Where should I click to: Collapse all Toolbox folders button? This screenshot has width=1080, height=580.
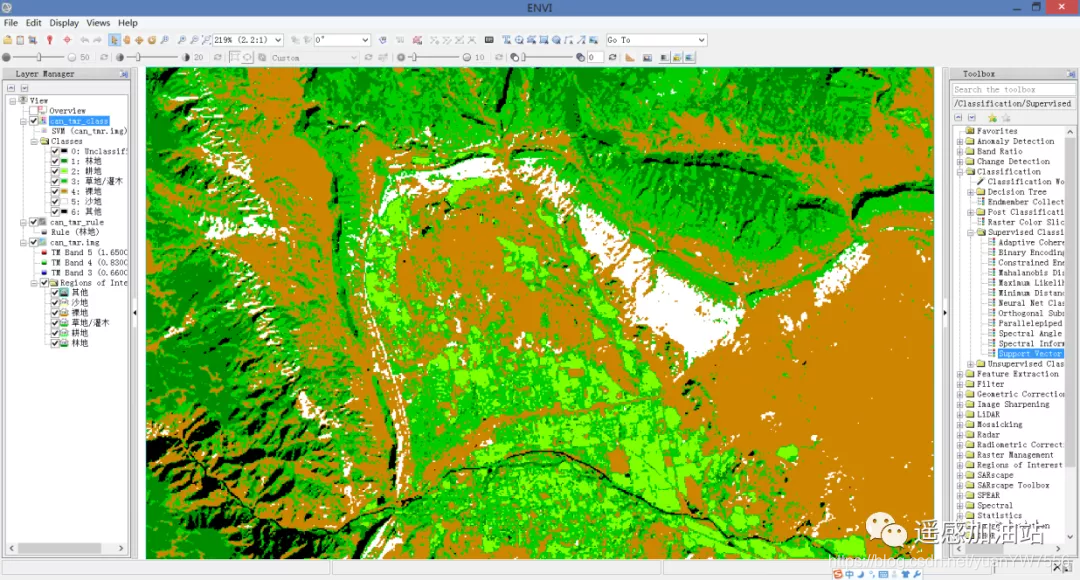(958, 118)
